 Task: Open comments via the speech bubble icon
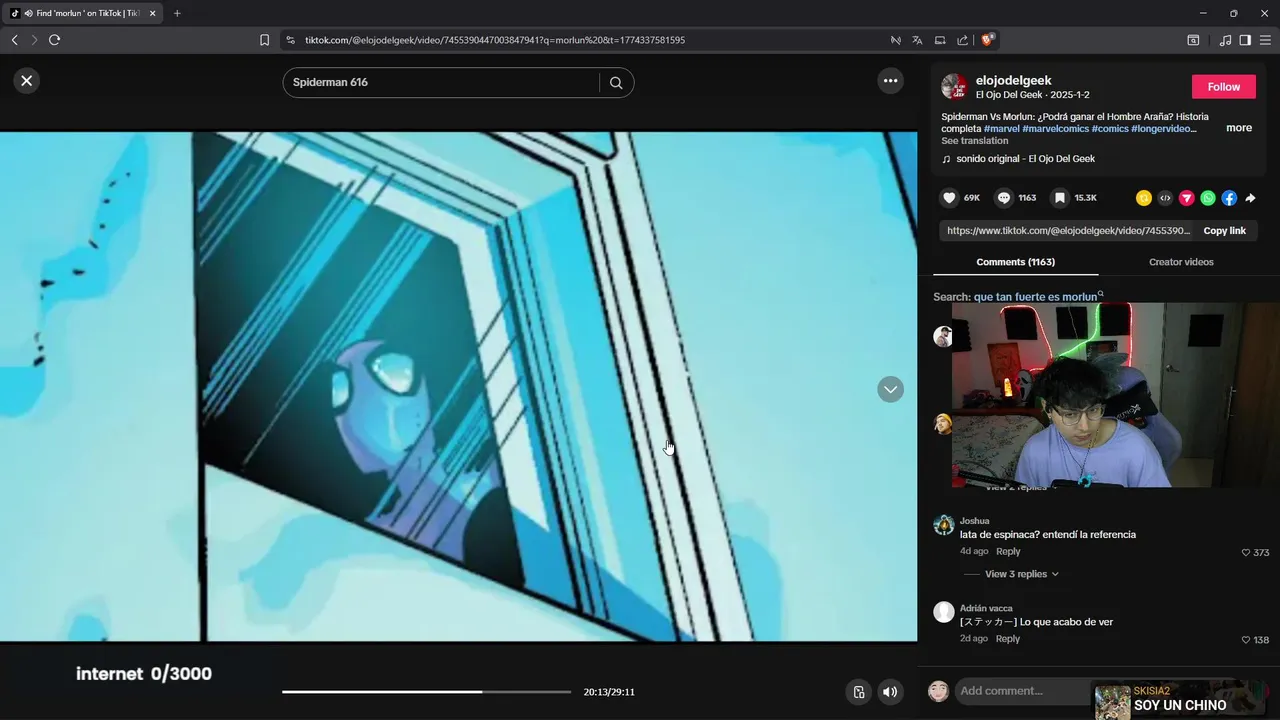1004,198
